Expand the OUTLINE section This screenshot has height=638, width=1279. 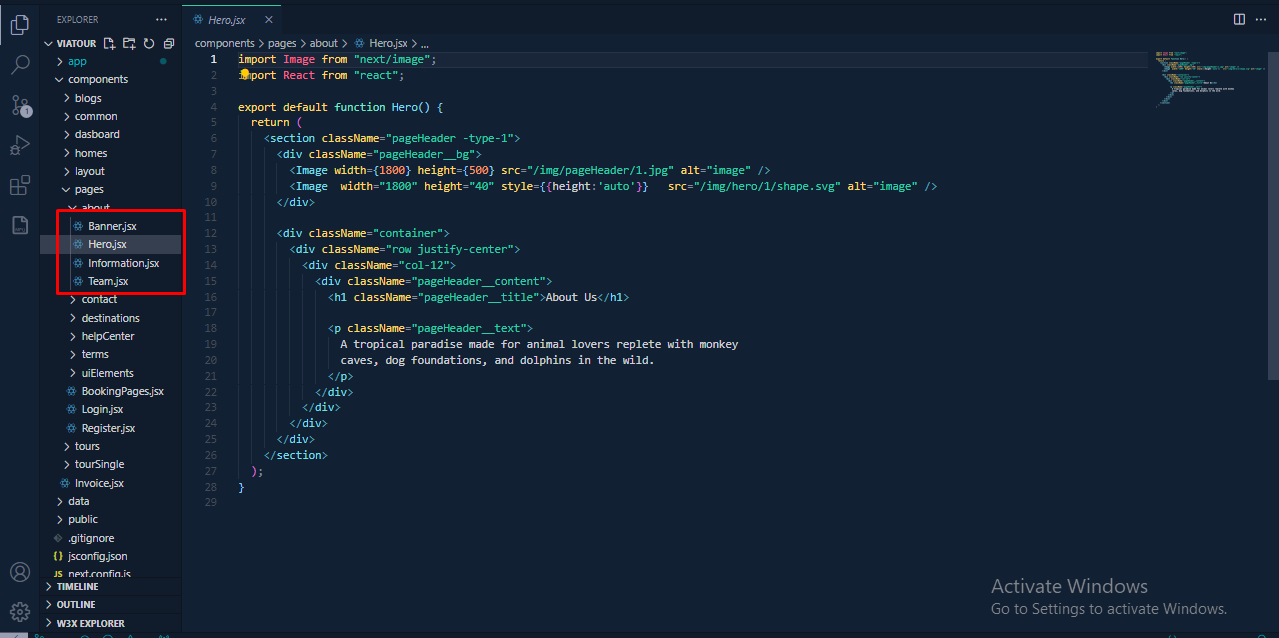click(76, 605)
